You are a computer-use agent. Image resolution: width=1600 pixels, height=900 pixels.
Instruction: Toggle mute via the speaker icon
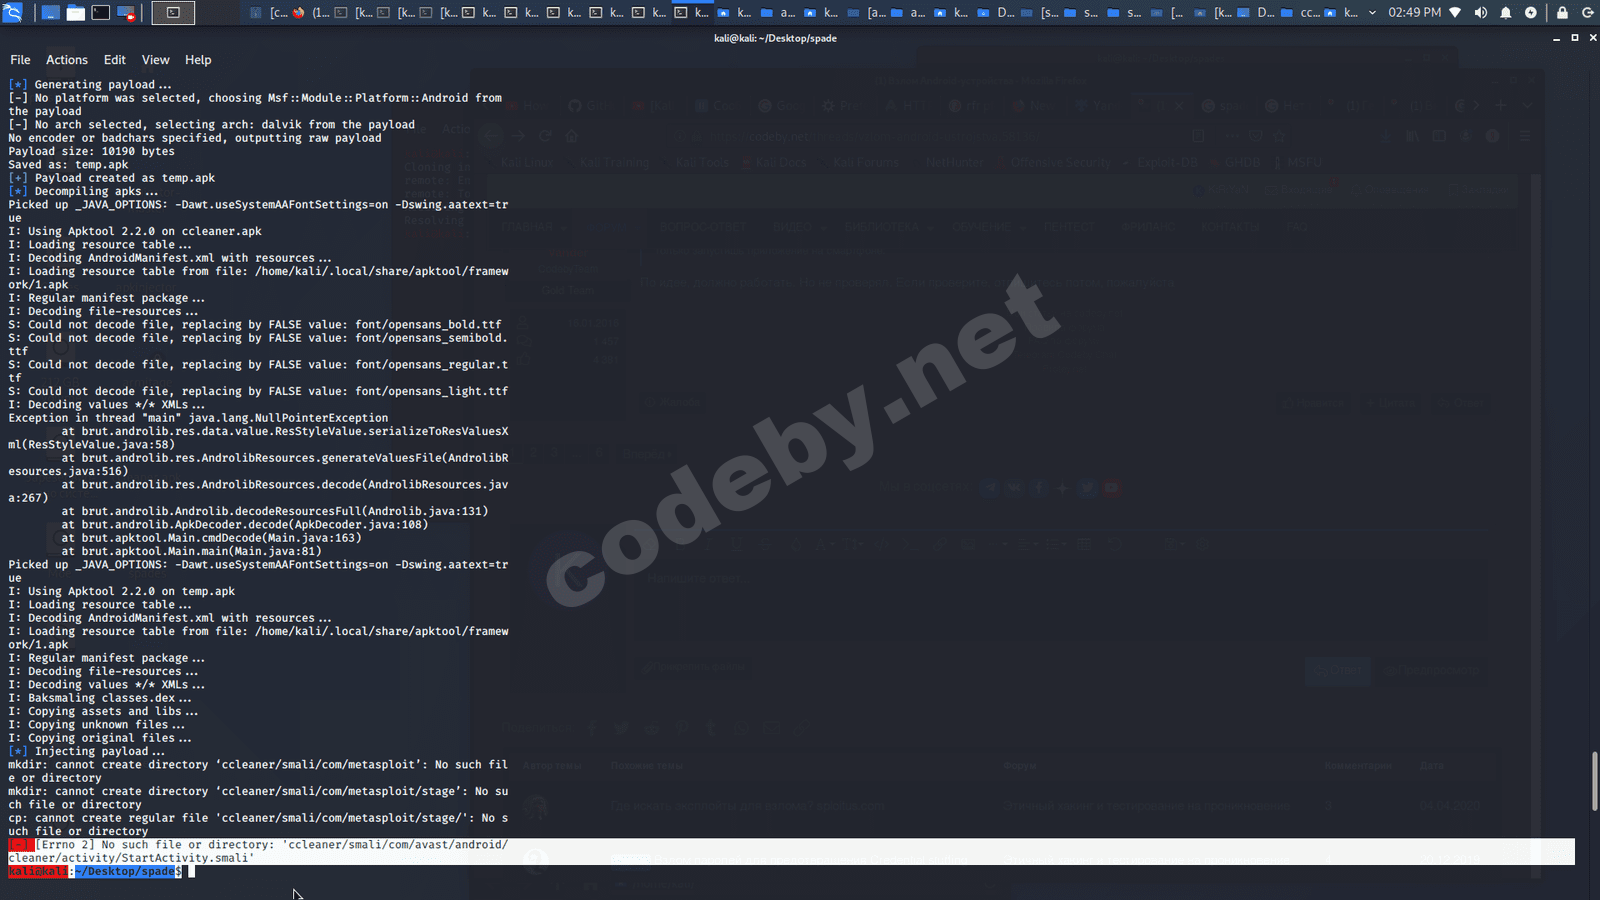1481,13
